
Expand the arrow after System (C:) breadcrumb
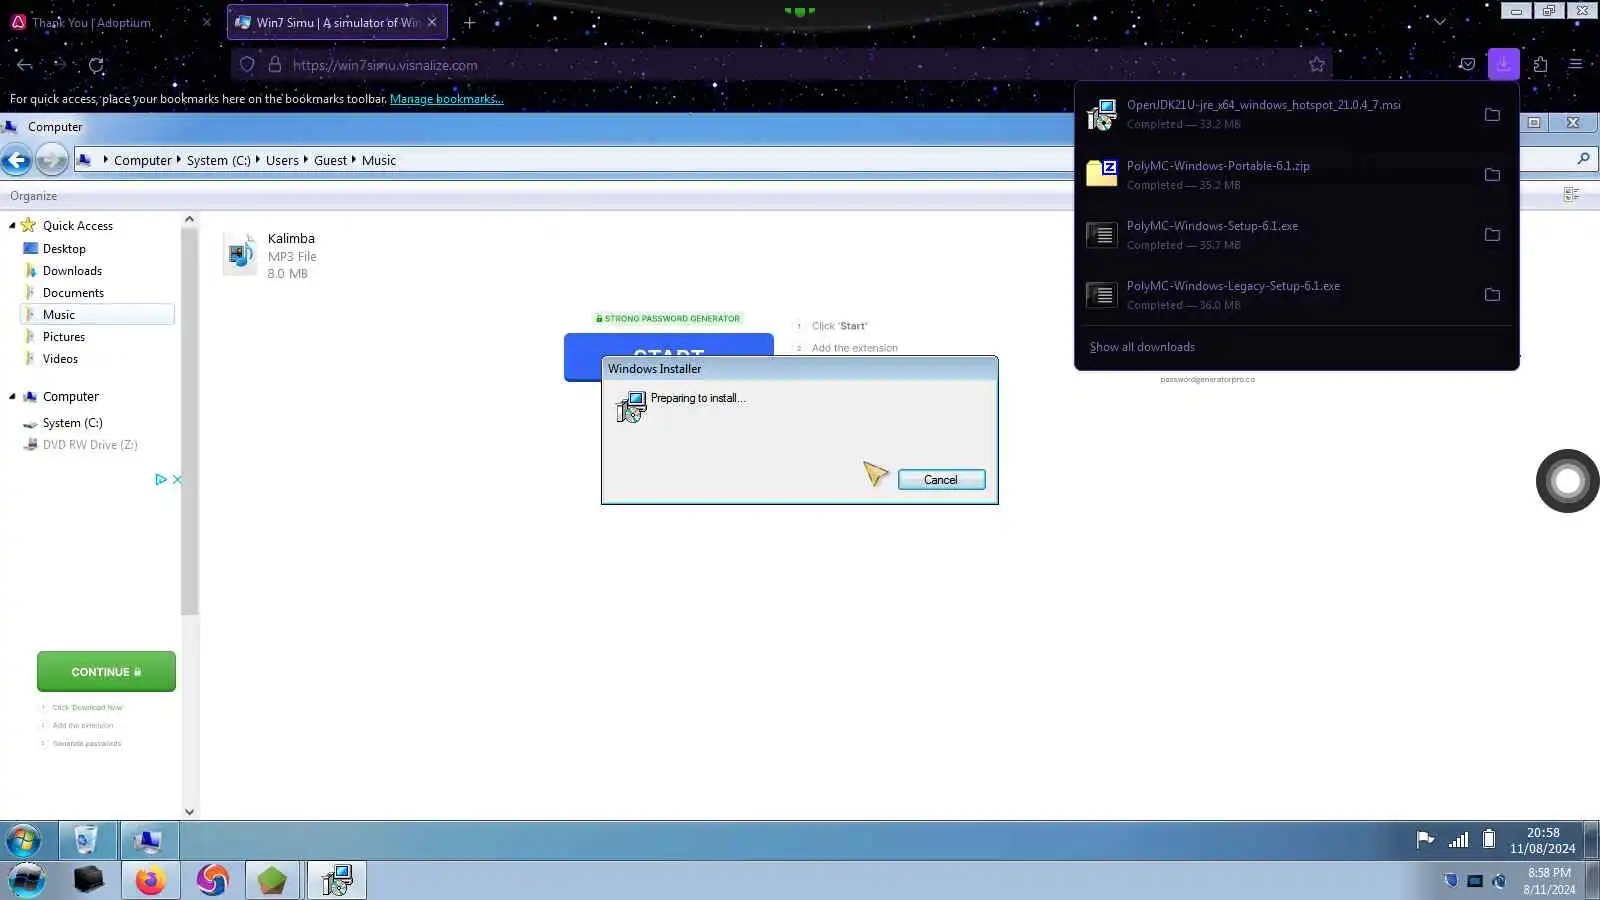(x=258, y=159)
